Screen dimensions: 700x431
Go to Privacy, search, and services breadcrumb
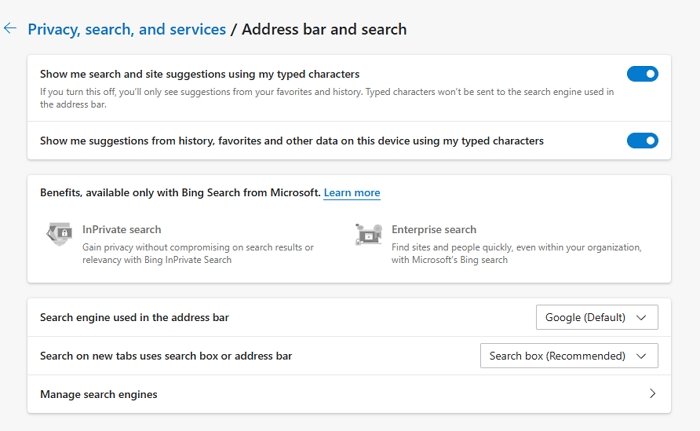pyautogui.click(x=127, y=29)
